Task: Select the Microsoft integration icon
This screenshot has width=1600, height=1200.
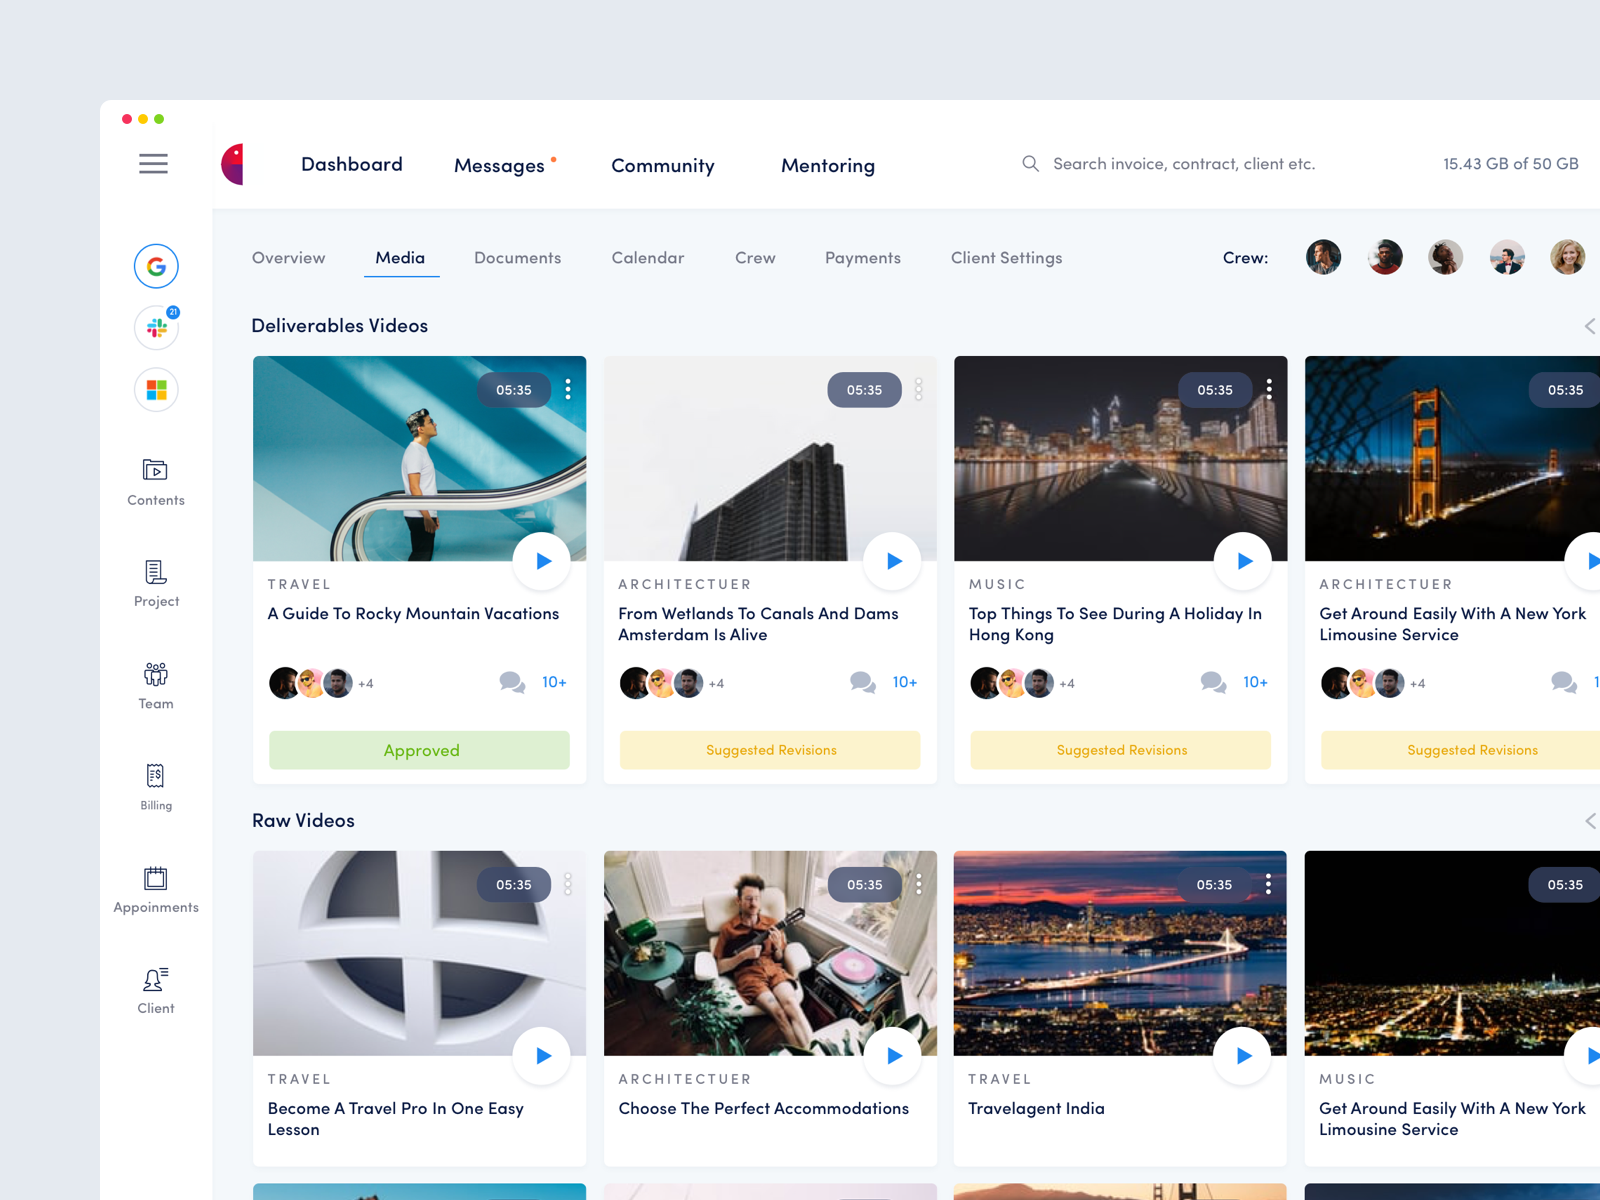Action: click(x=155, y=390)
